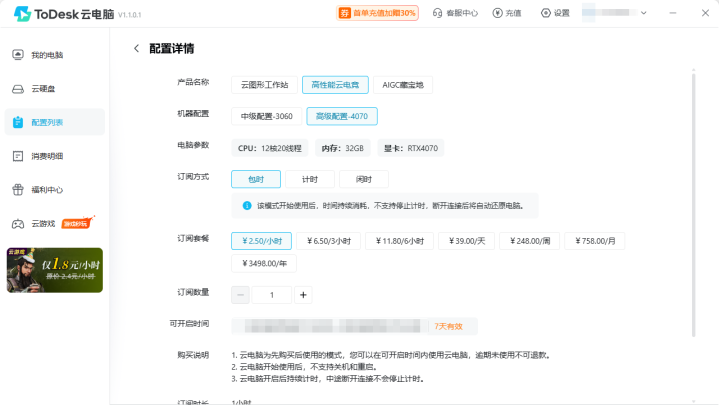Select the AIGC product option
Viewport: 719px width, 405px height.
coord(403,85)
